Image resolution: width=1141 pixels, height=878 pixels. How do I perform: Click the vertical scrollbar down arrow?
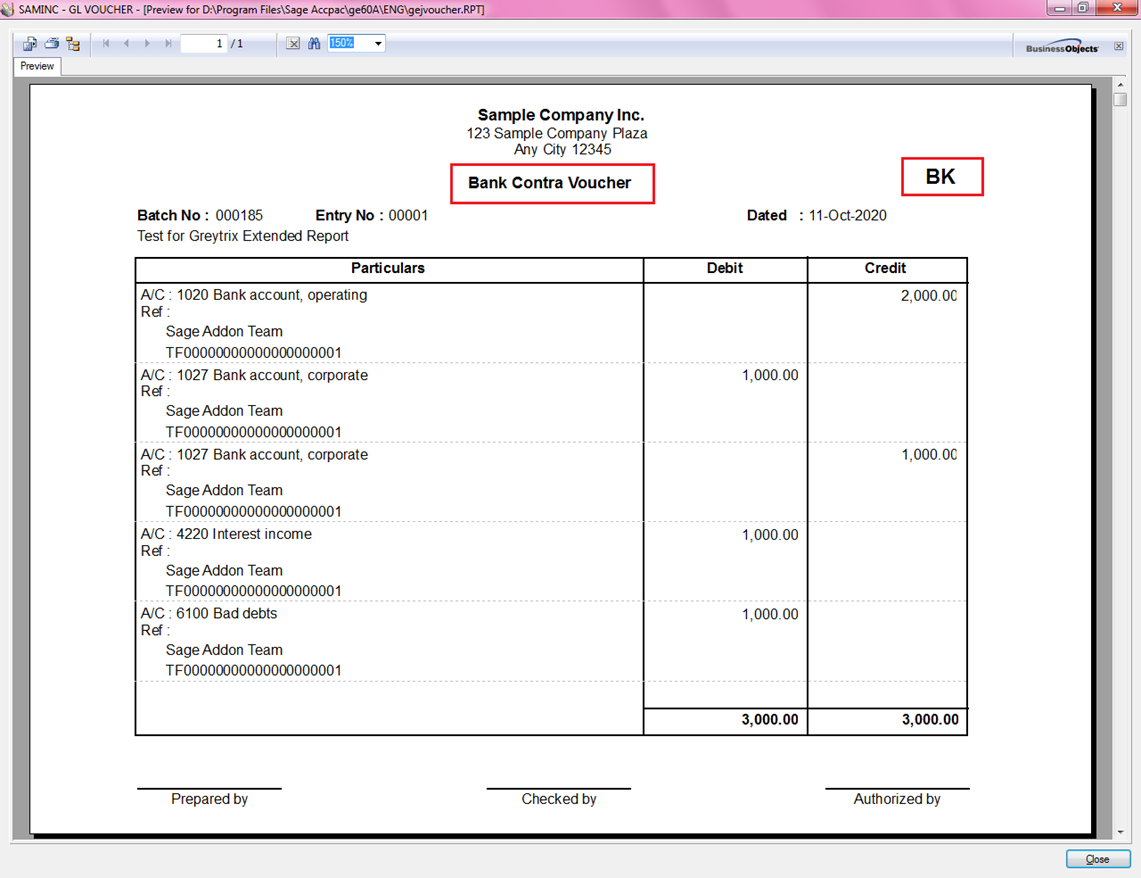[1120, 831]
